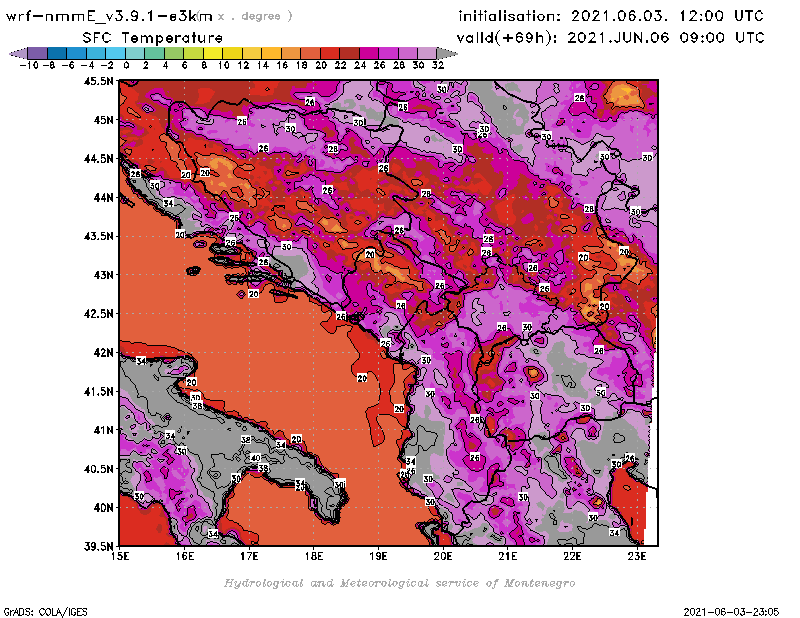Click the 10 label under the legend

tap(223, 65)
